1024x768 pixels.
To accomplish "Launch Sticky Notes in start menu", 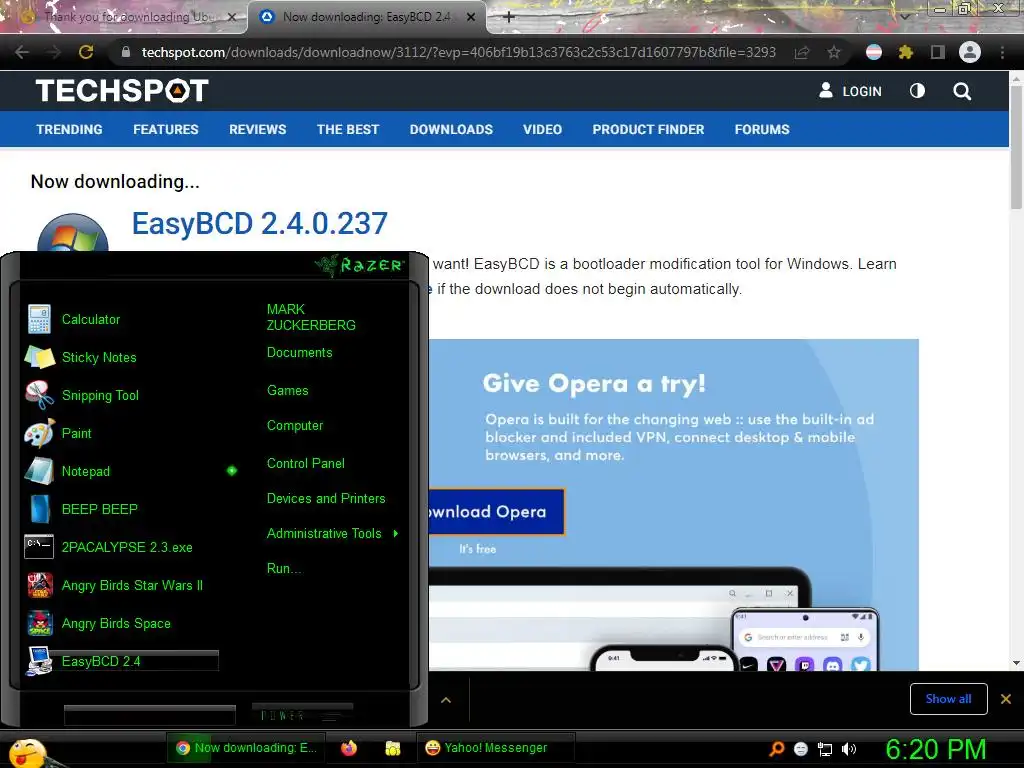I will pos(81,357).
